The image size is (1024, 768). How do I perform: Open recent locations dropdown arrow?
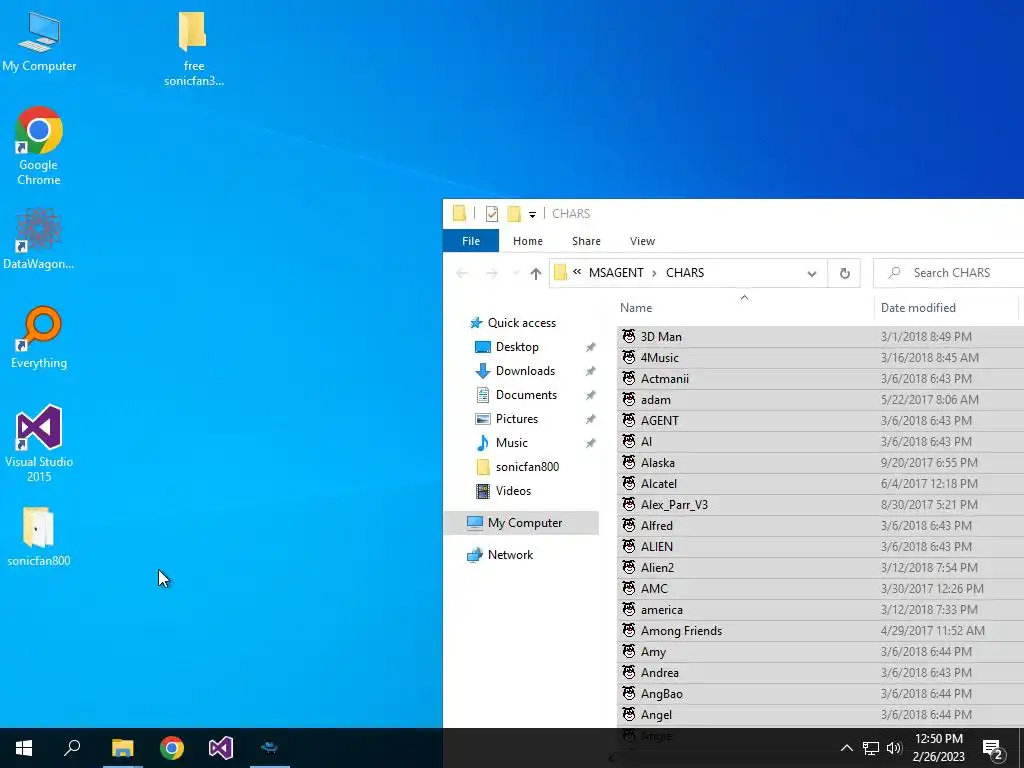click(x=516, y=273)
